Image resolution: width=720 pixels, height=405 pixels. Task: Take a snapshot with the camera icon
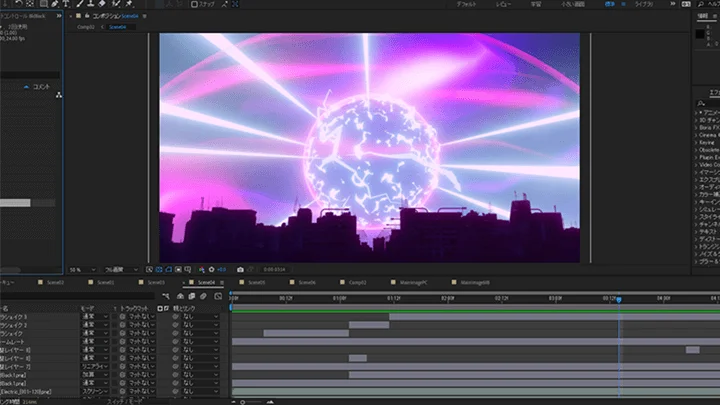pos(240,270)
